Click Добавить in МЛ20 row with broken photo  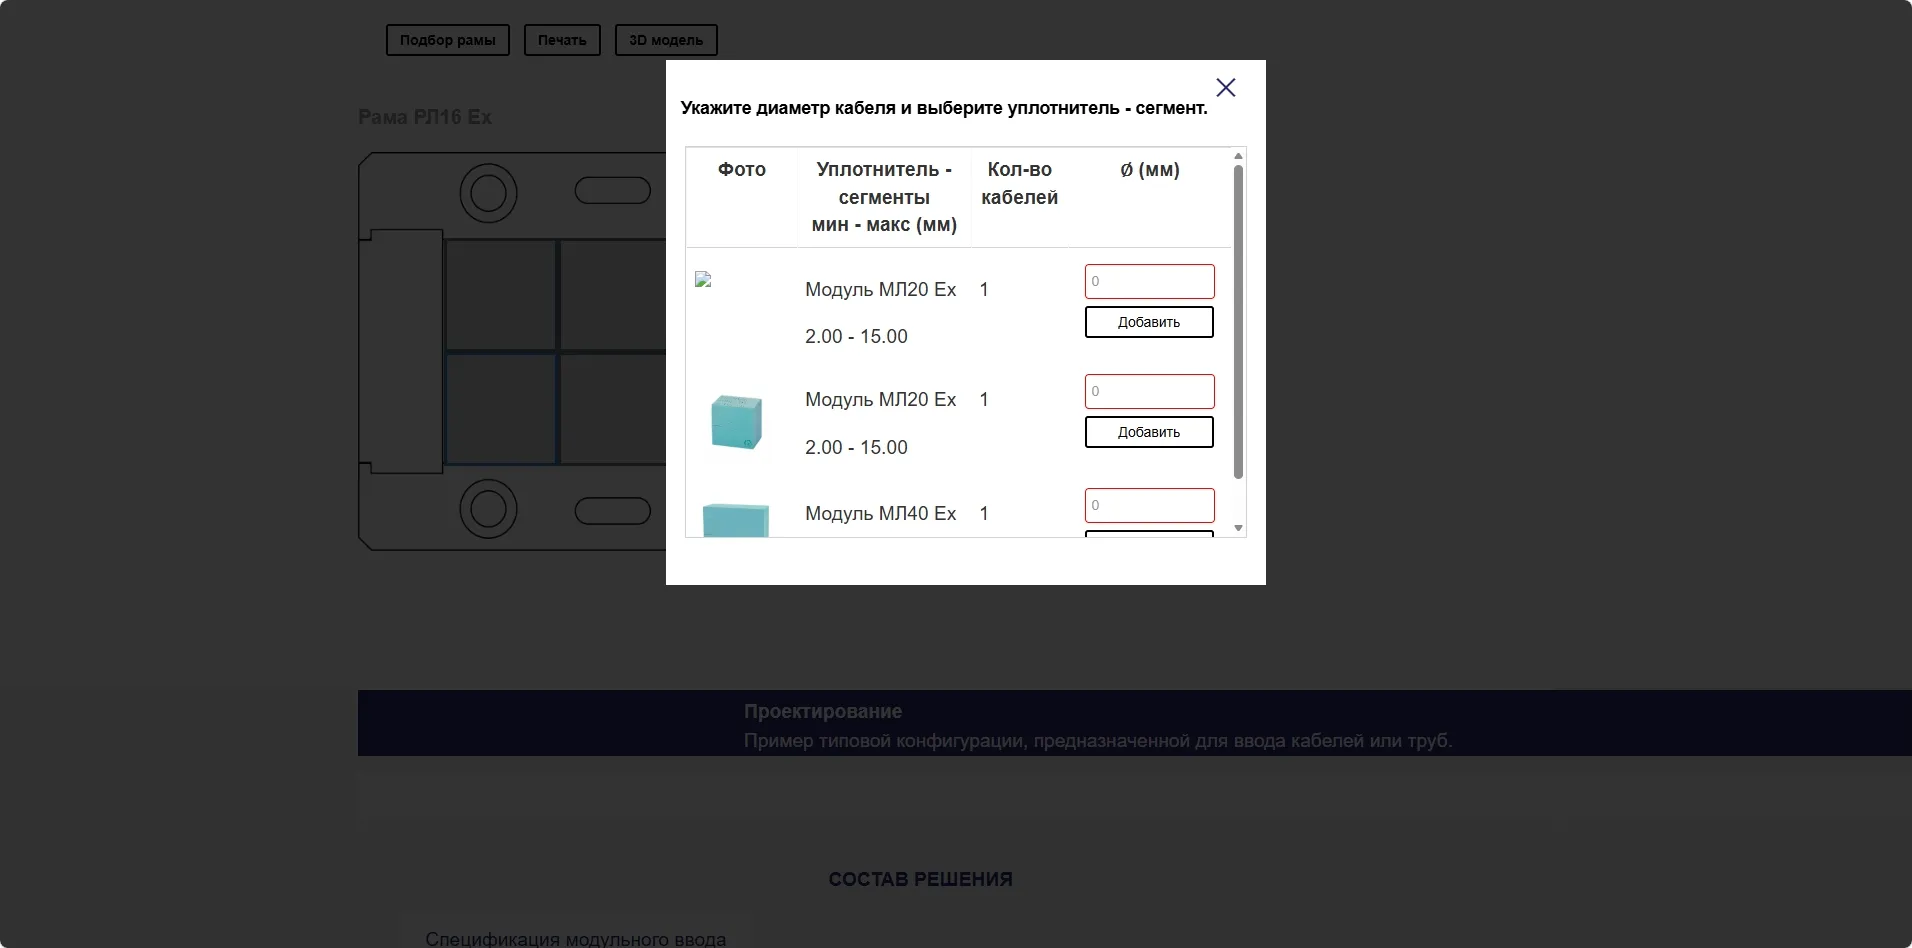click(x=1149, y=322)
